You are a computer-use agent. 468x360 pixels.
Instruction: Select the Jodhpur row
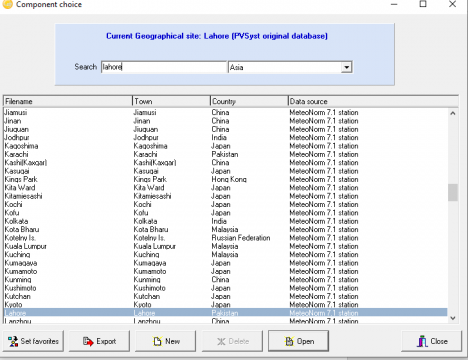tap(225, 137)
